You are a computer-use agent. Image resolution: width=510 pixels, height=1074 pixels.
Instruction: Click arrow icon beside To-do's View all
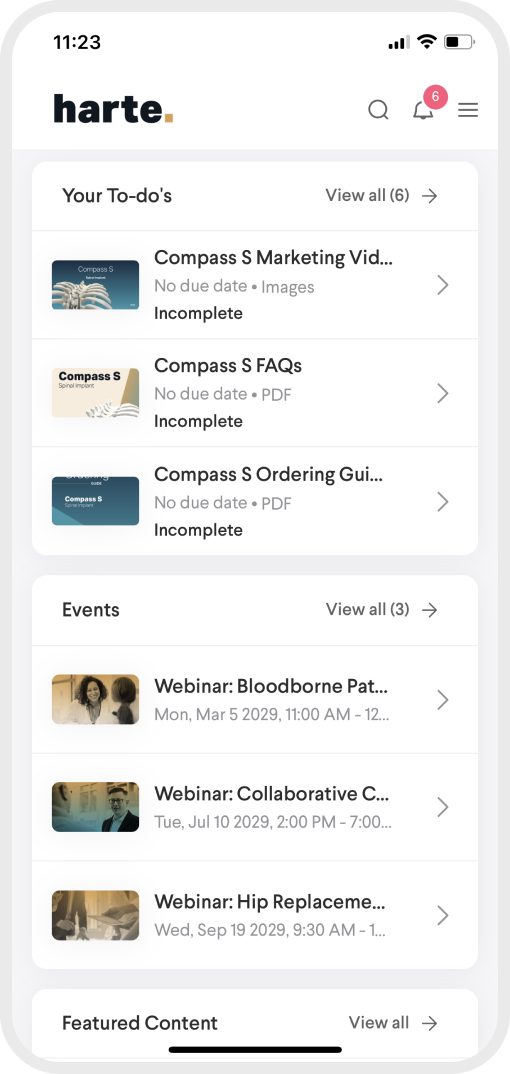tap(429, 196)
